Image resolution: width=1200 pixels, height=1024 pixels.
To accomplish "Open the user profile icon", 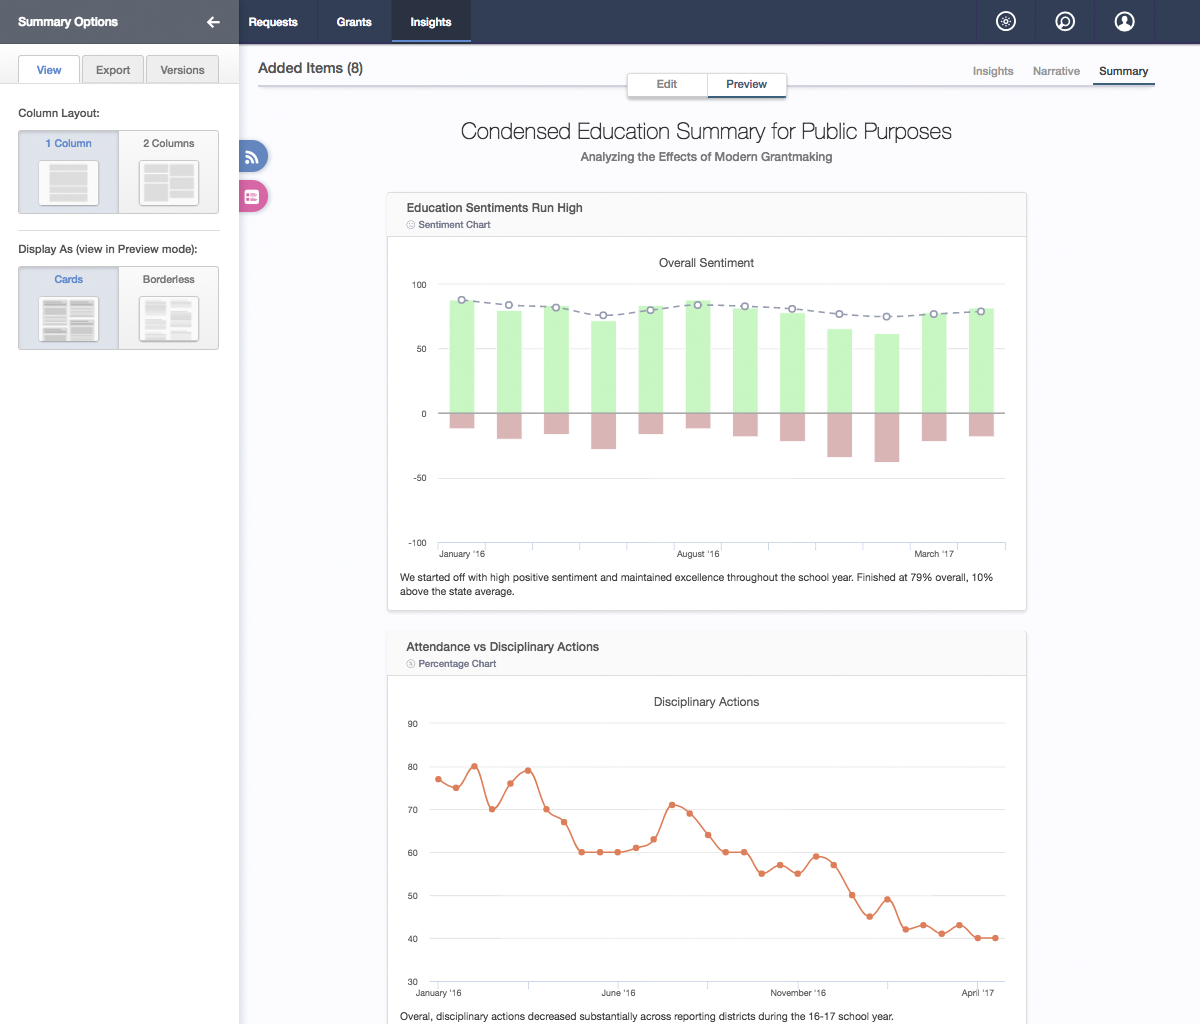I will coord(1124,22).
